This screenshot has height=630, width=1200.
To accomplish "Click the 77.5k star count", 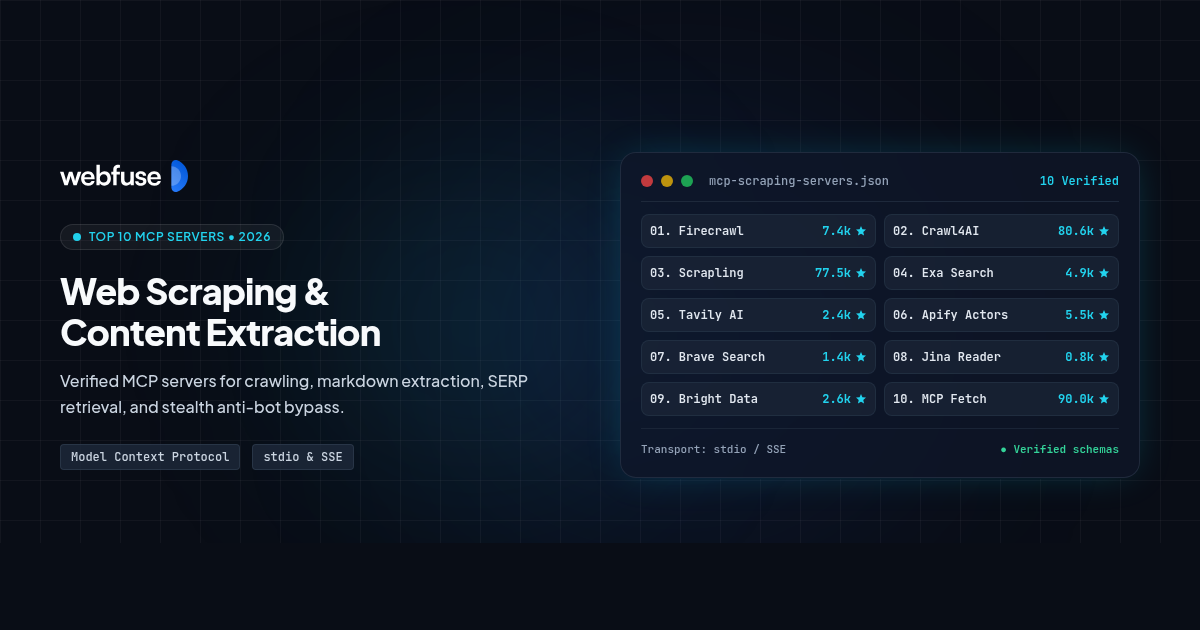I will pyautogui.click(x=833, y=273).
